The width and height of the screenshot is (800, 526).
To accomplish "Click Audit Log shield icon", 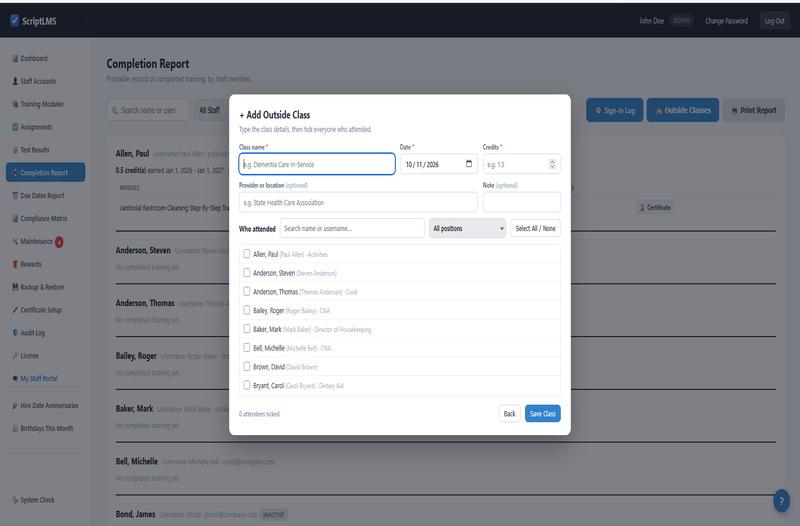I will click(x=15, y=333).
